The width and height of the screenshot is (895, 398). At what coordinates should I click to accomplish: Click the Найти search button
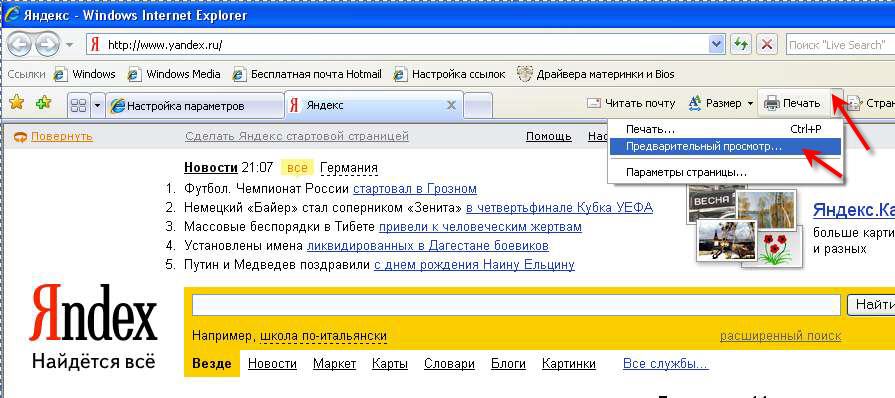pos(872,305)
